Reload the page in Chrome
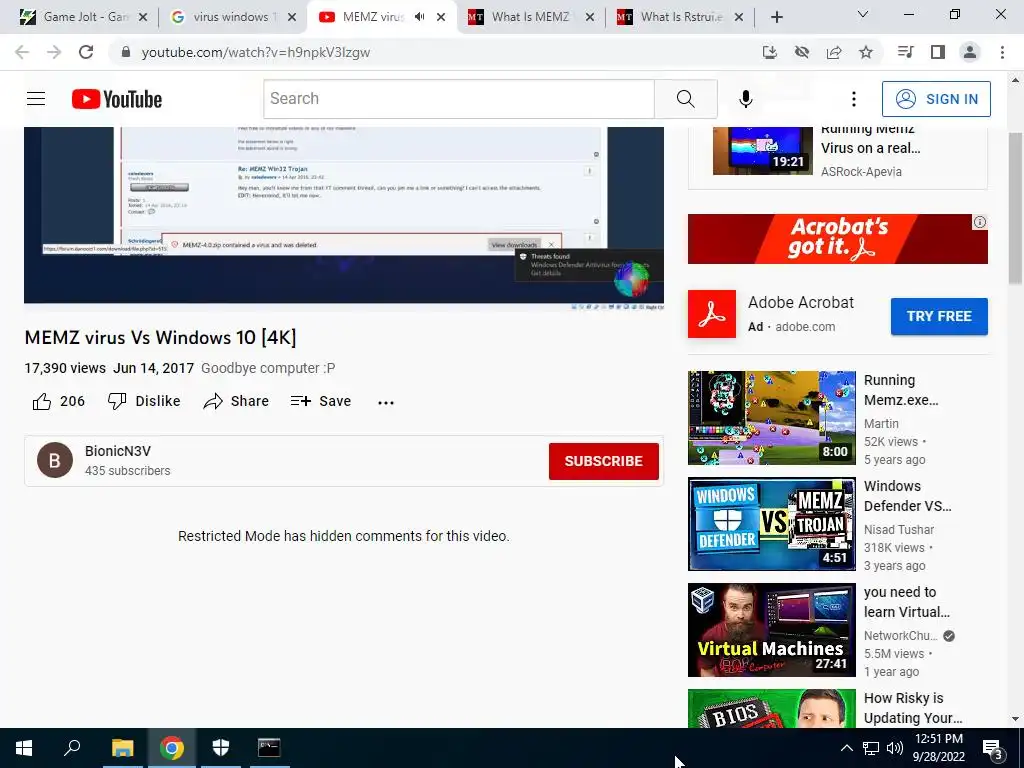 pyautogui.click(x=86, y=52)
